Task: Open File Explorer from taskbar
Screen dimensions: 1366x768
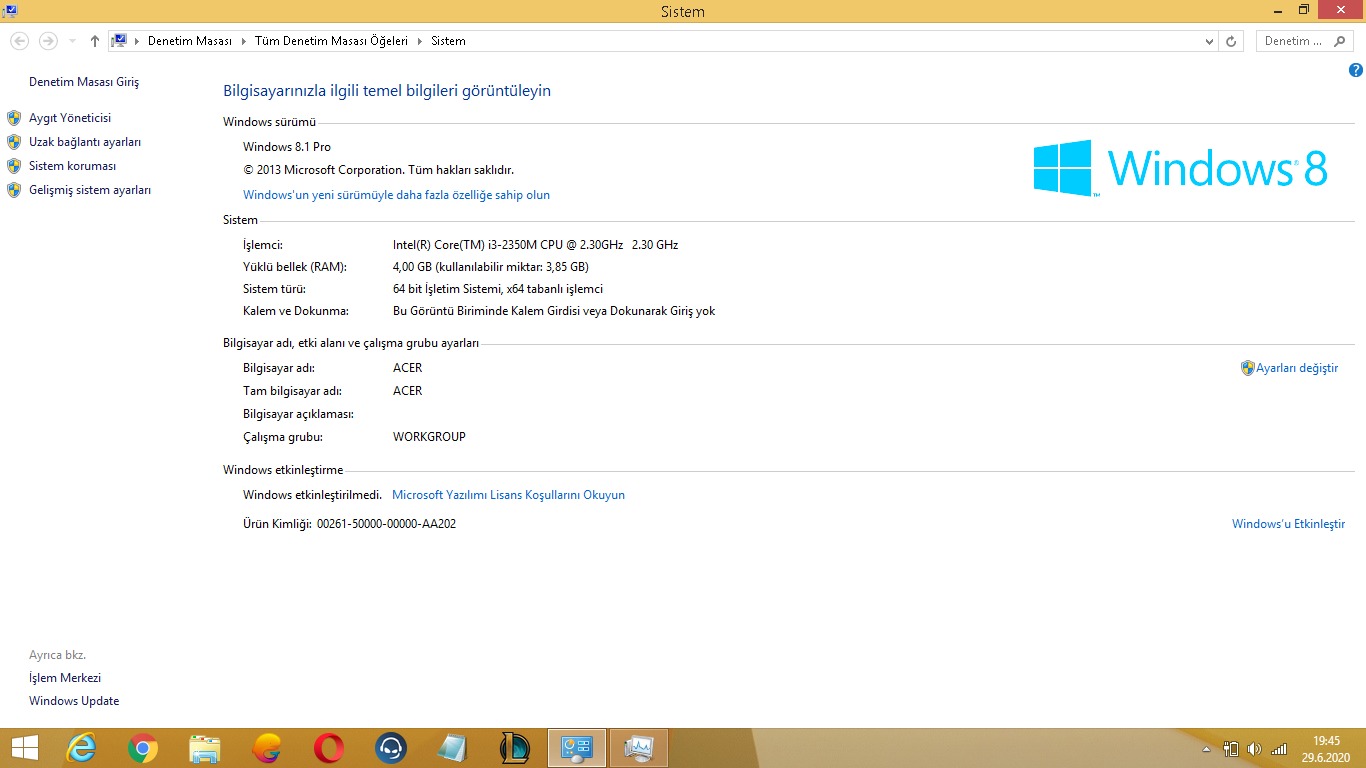Action: pyautogui.click(x=205, y=748)
